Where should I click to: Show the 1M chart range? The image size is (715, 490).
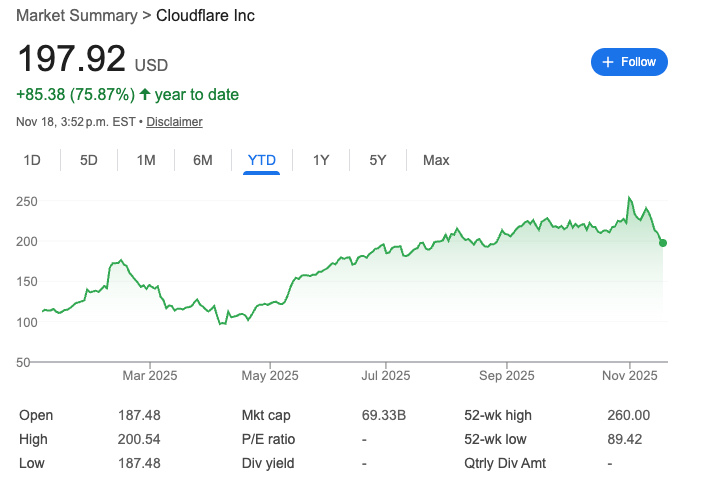146,160
